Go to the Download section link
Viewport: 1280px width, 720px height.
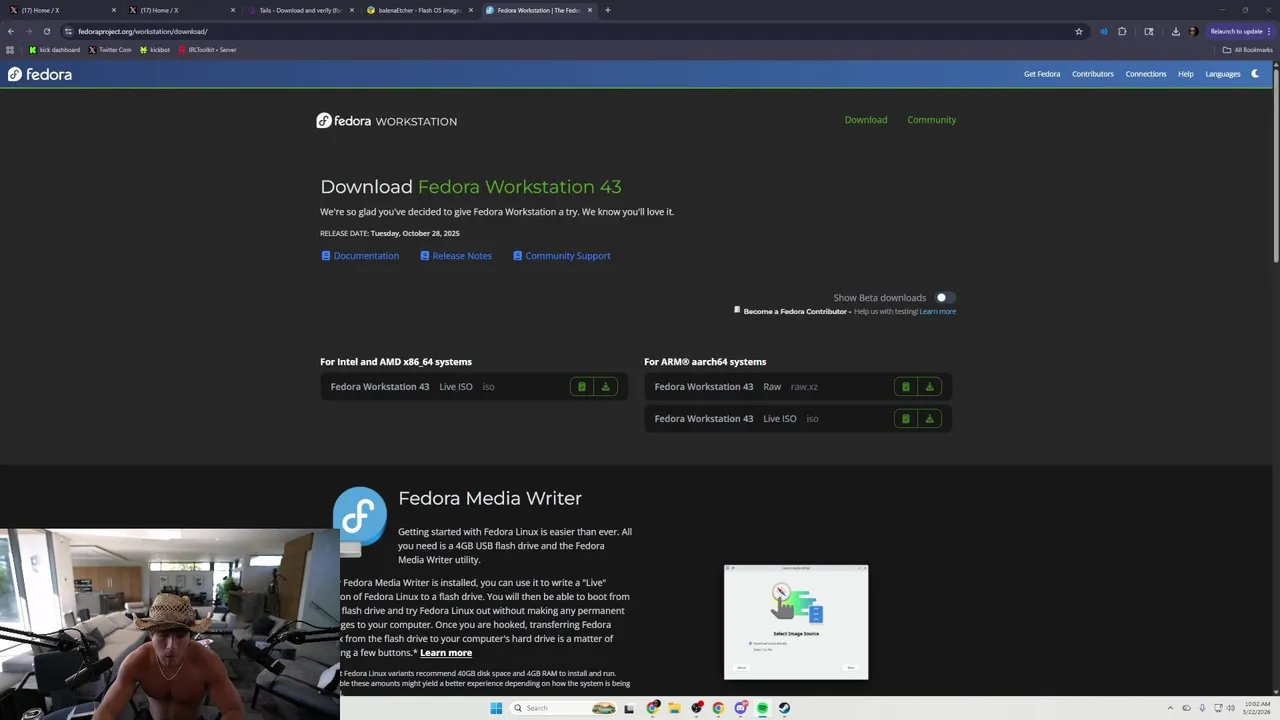tap(865, 120)
